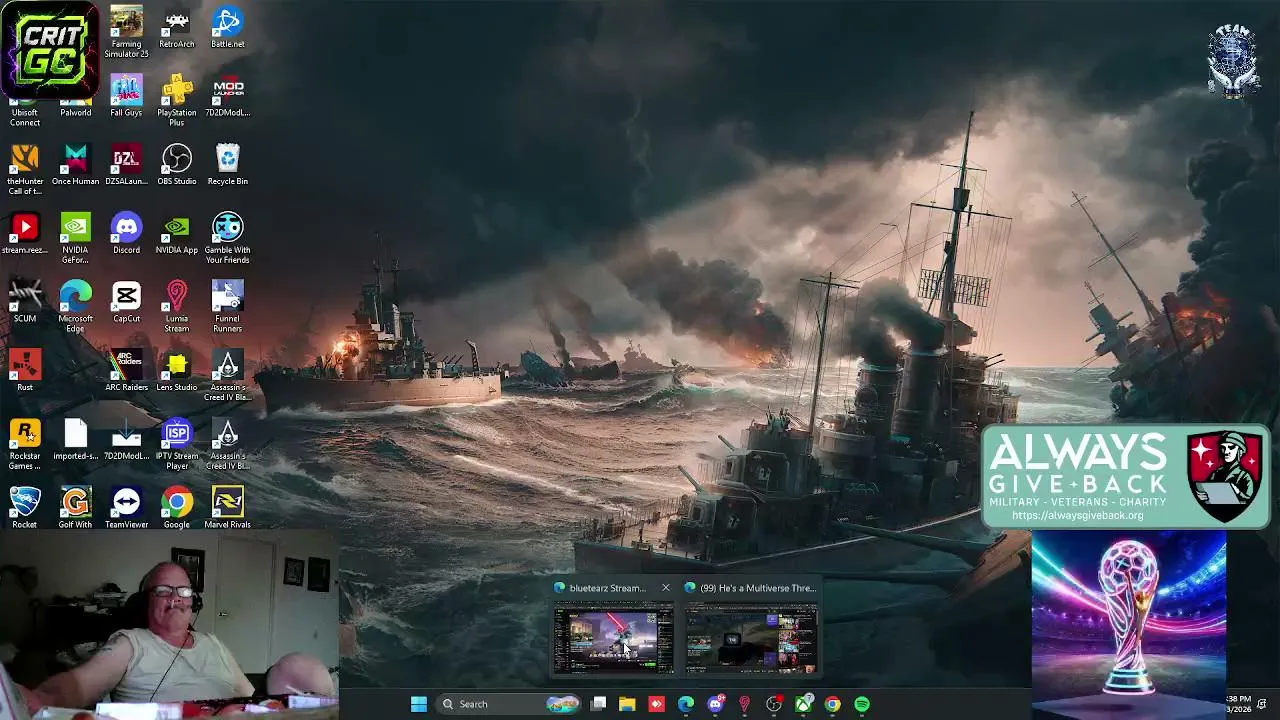The image size is (1280, 720).
Task: Select the NVIDIA GeForce desktop shortcut
Action: pos(76,238)
